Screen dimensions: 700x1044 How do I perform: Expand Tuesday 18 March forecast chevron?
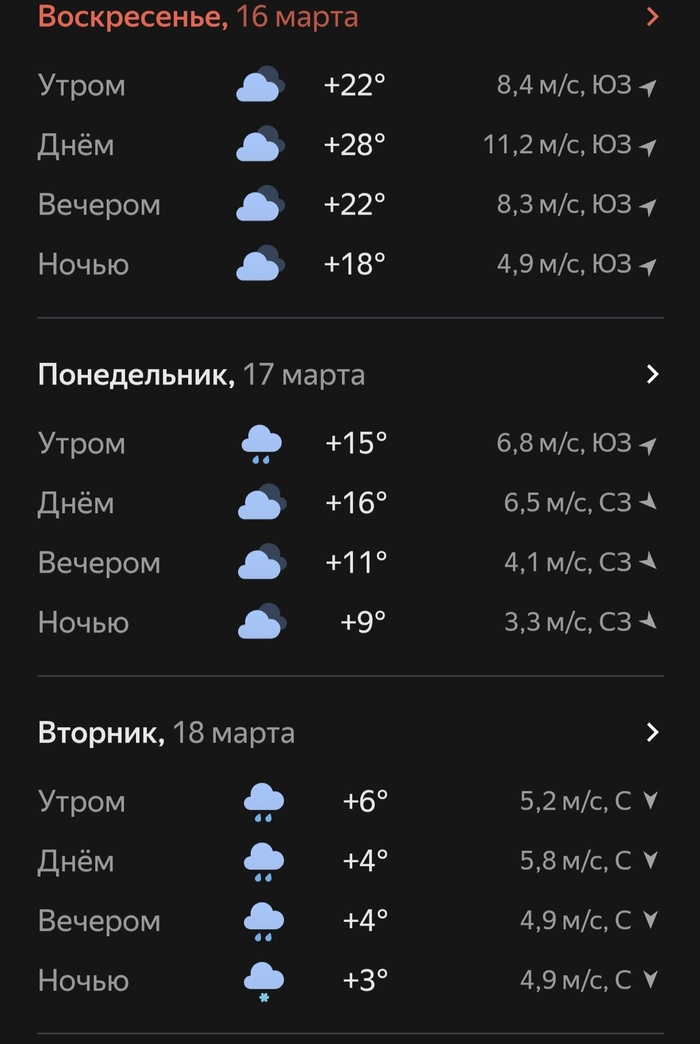pyautogui.click(x=653, y=732)
